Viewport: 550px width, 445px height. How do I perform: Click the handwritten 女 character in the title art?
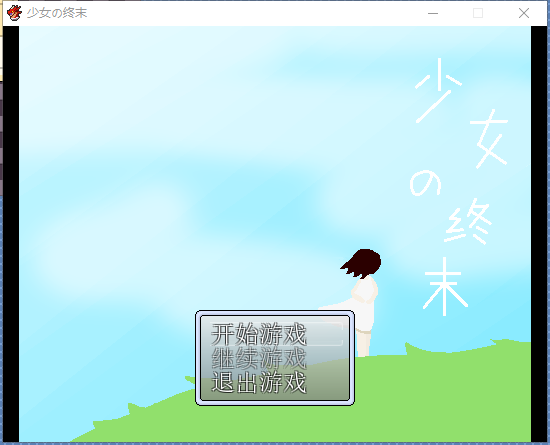[x=489, y=138]
